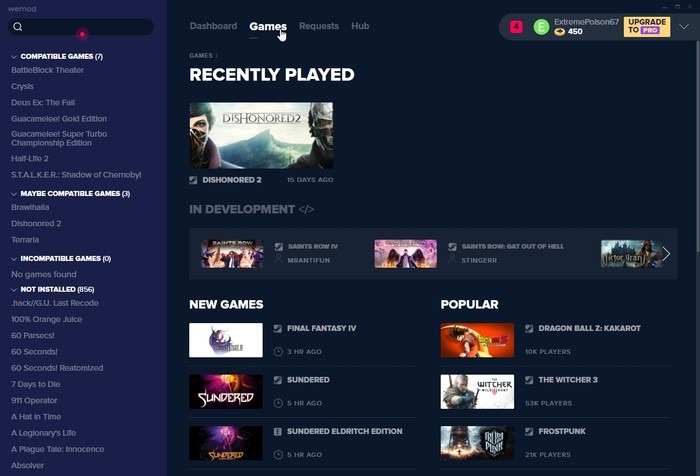Screen dimensions: 700x476
Task: Select Brawlhalla in sidebar
Action: pyautogui.click(x=30, y=207)
